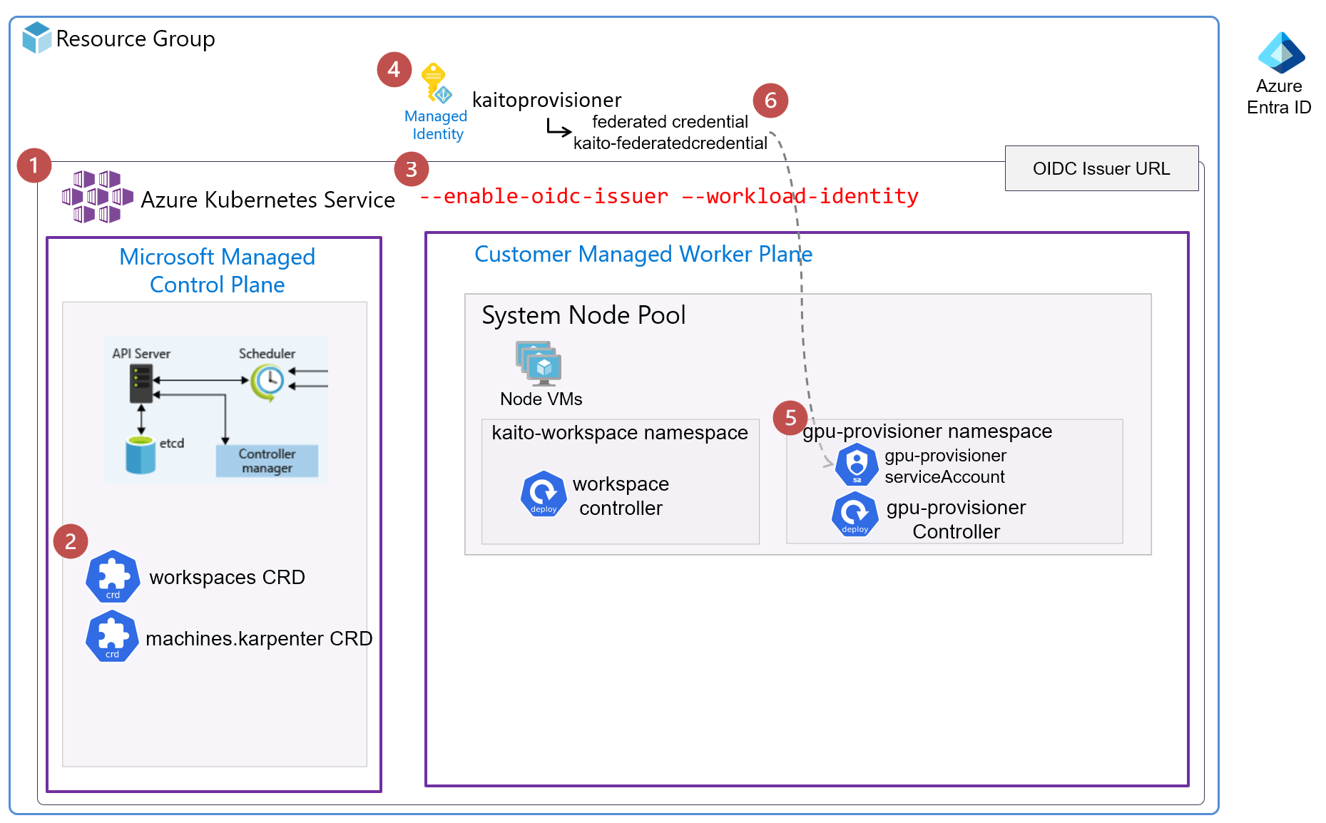
Task: Click the Controller manager box
Action: pos(267,461)
